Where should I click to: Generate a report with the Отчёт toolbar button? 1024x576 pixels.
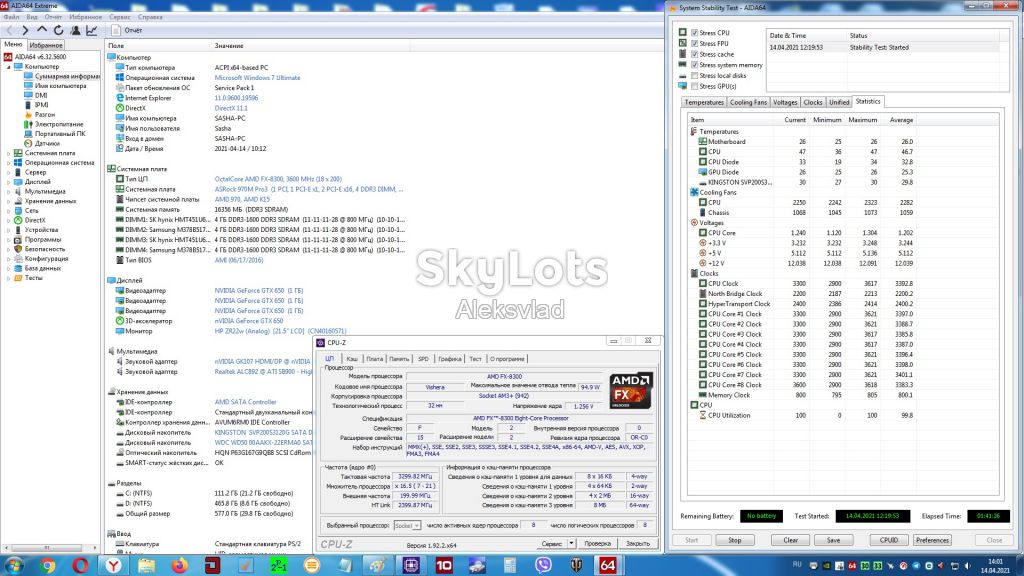coord(127,31)
